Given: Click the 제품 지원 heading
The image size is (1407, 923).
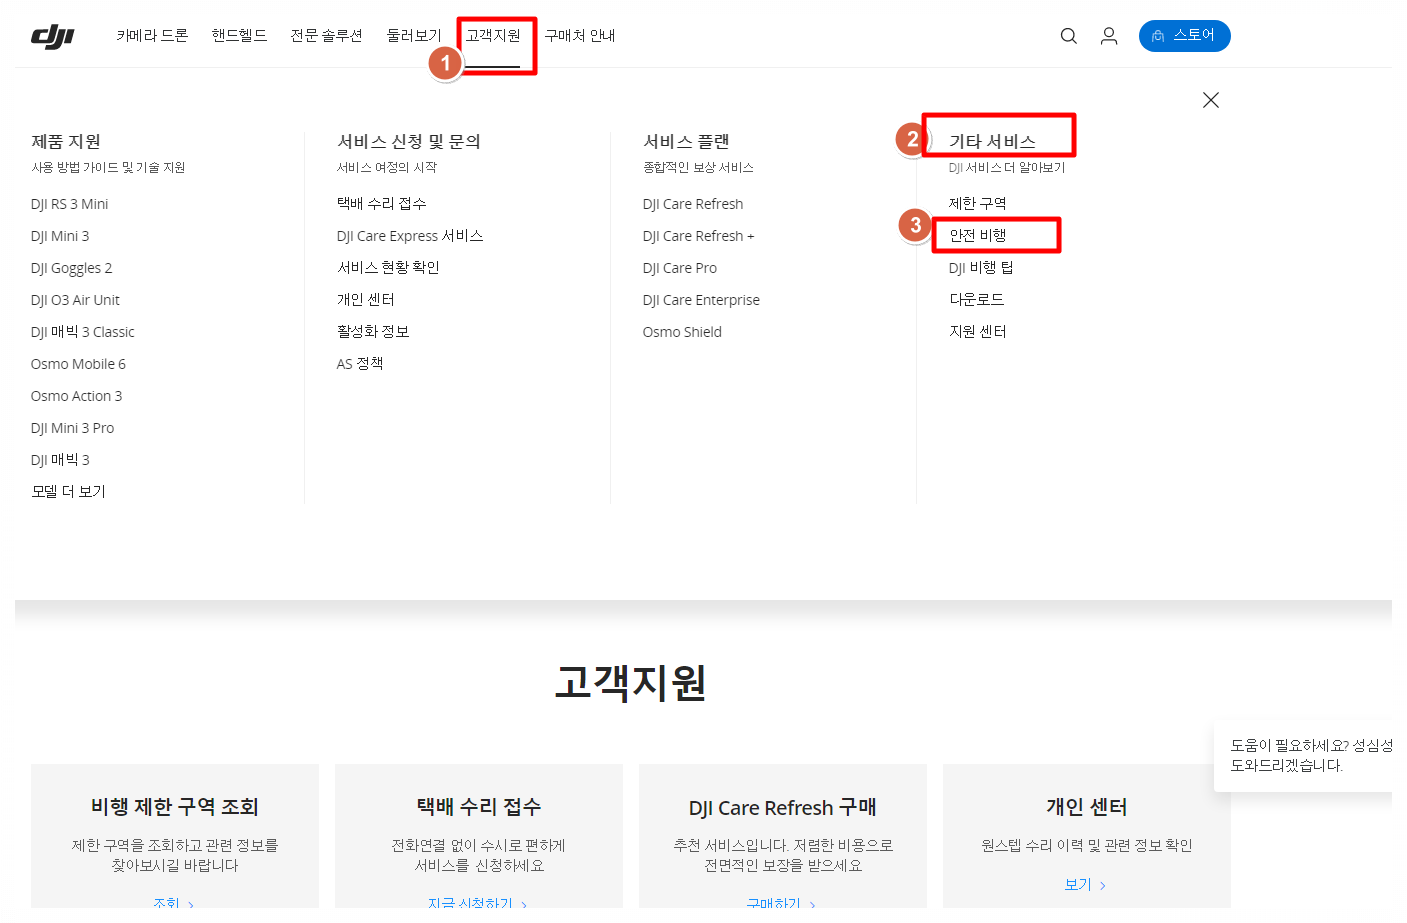Looking at the screenshot, I should pos(66,142).
